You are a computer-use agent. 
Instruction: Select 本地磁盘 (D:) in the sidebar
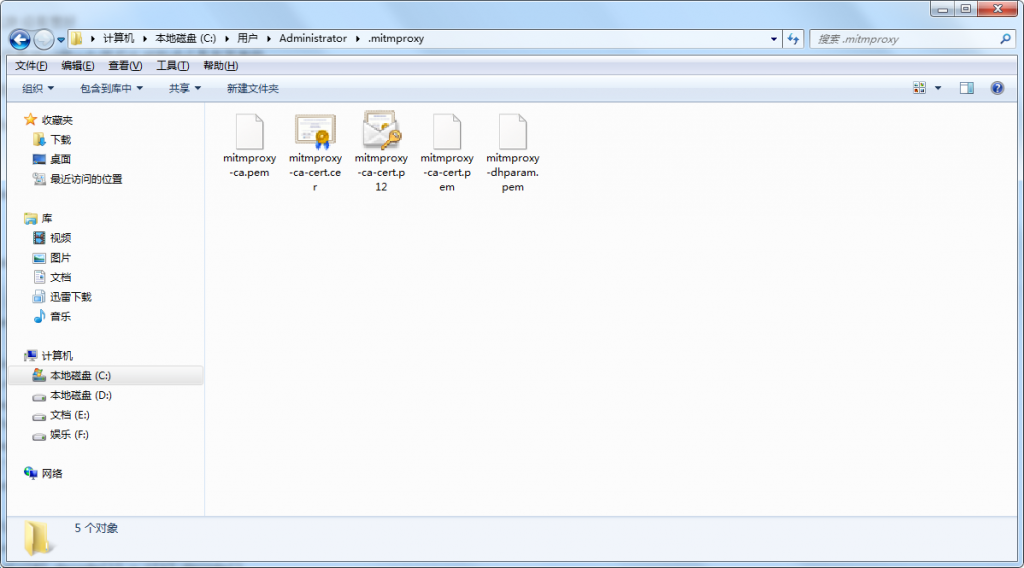[72, 395]
